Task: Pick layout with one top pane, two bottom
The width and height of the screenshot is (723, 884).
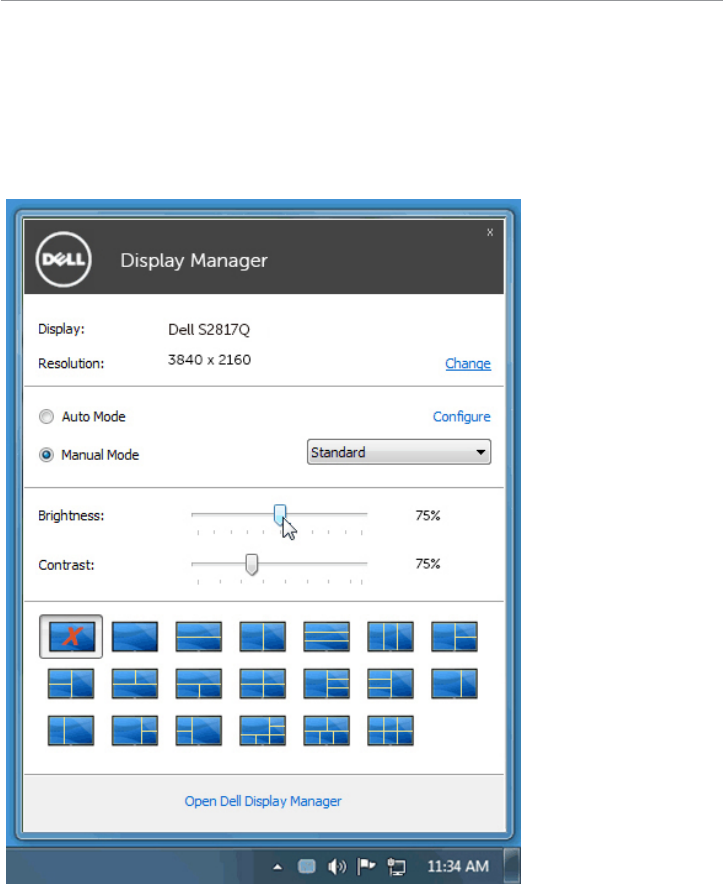Action: click(x=199, y=683)
